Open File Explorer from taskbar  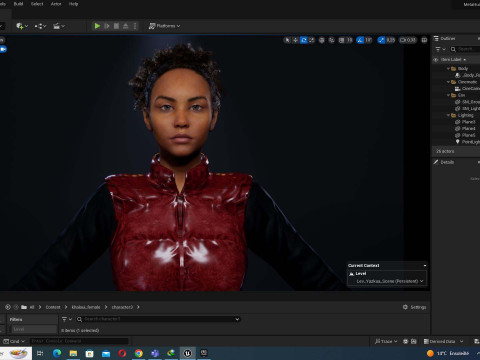click(x=73, y=353)
